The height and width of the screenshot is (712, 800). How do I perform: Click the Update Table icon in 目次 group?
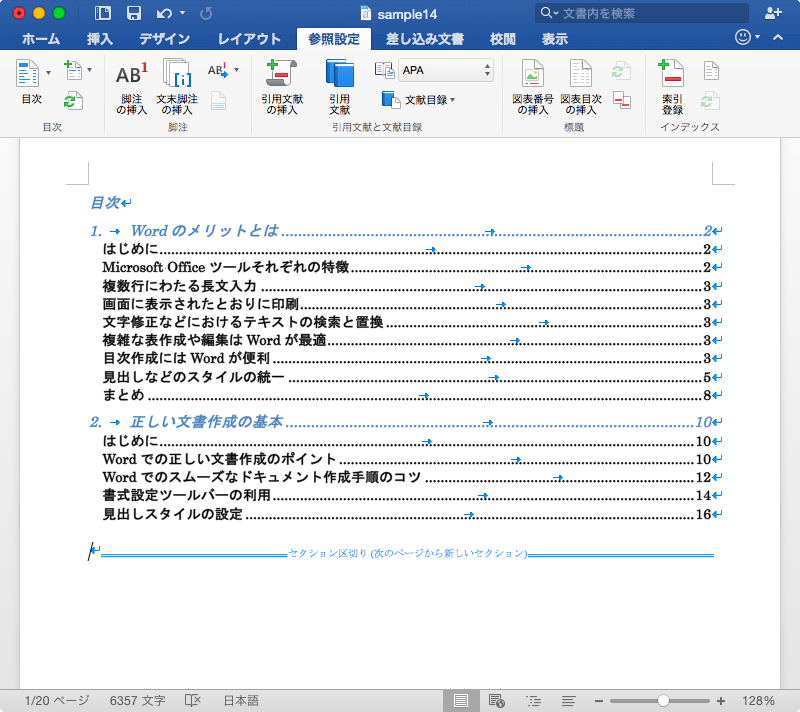point(73,100)
